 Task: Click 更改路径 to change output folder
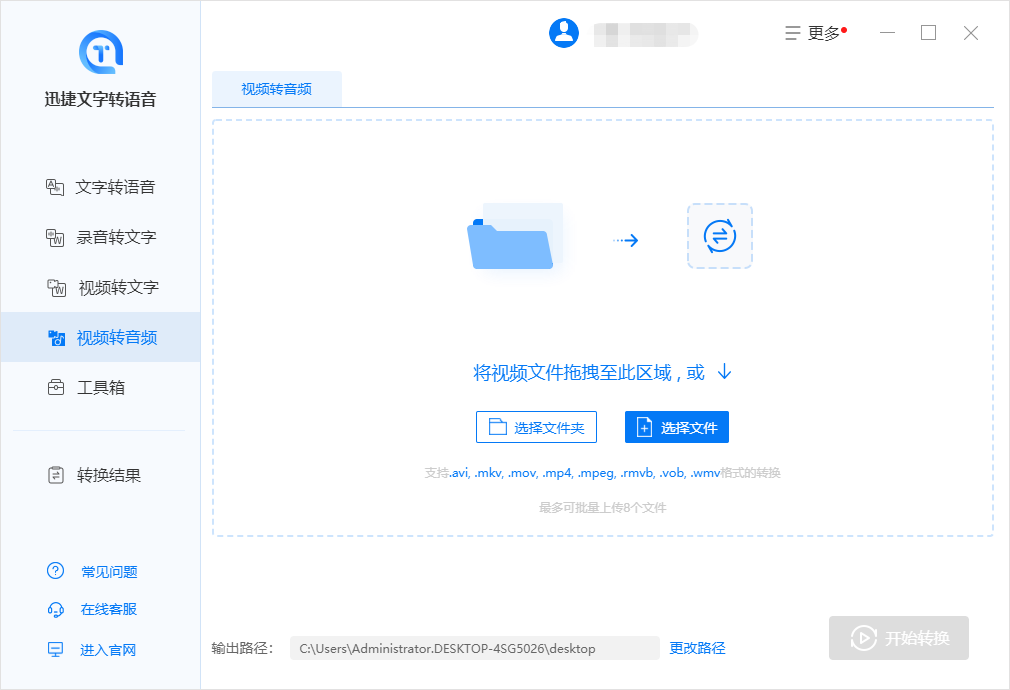pos(697,648)
